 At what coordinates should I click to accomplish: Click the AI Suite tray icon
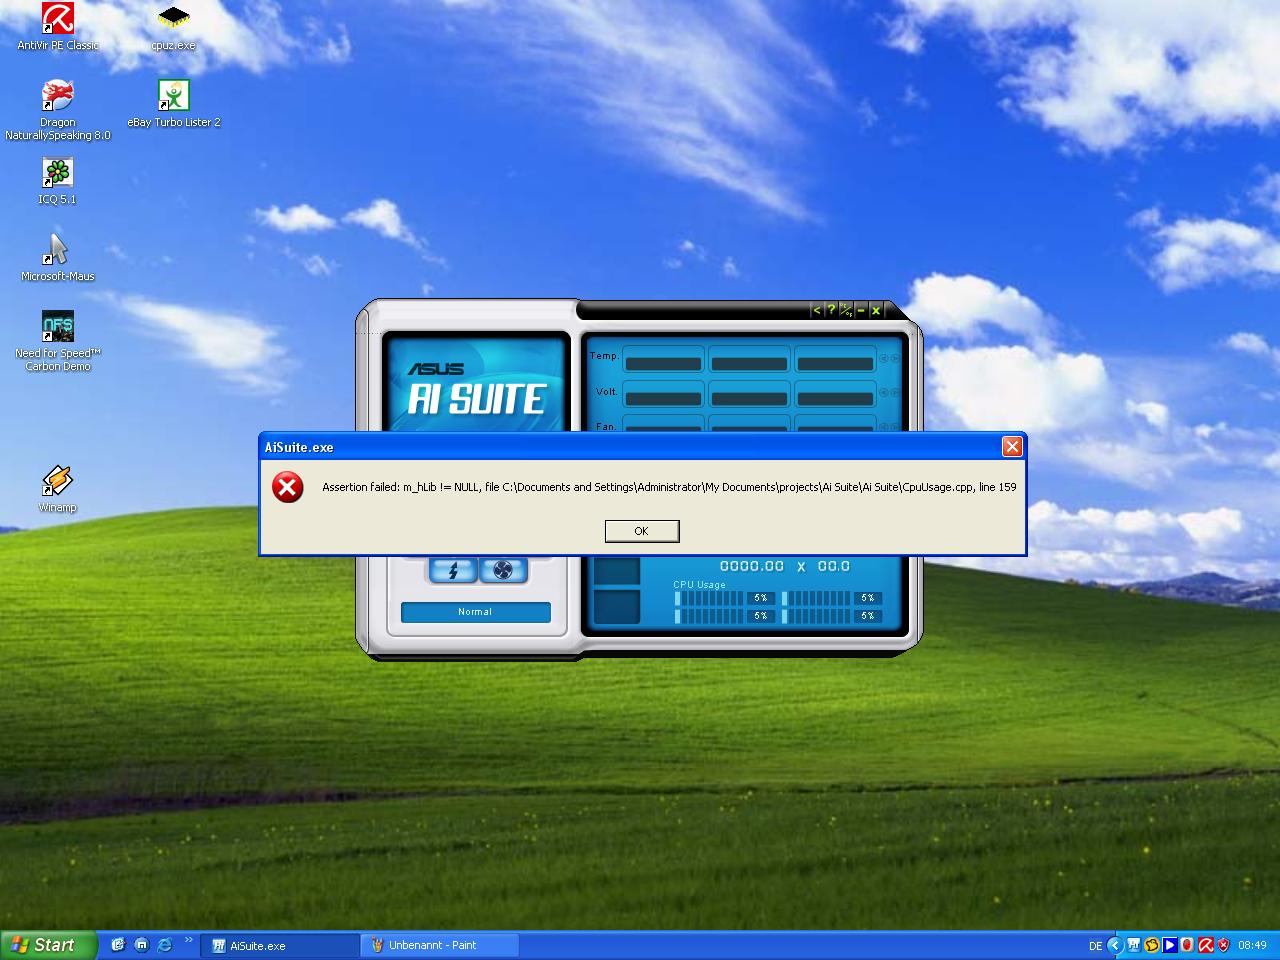1134,945
